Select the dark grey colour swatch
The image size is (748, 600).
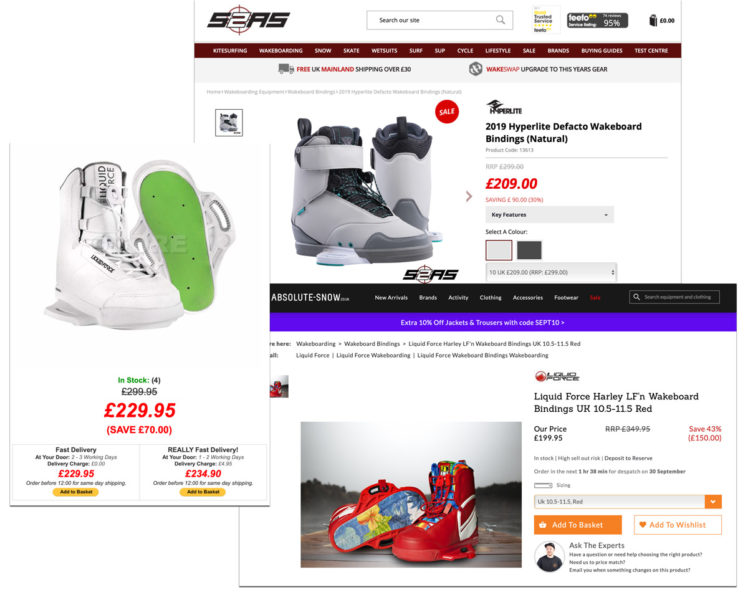[x=529, y=250]
